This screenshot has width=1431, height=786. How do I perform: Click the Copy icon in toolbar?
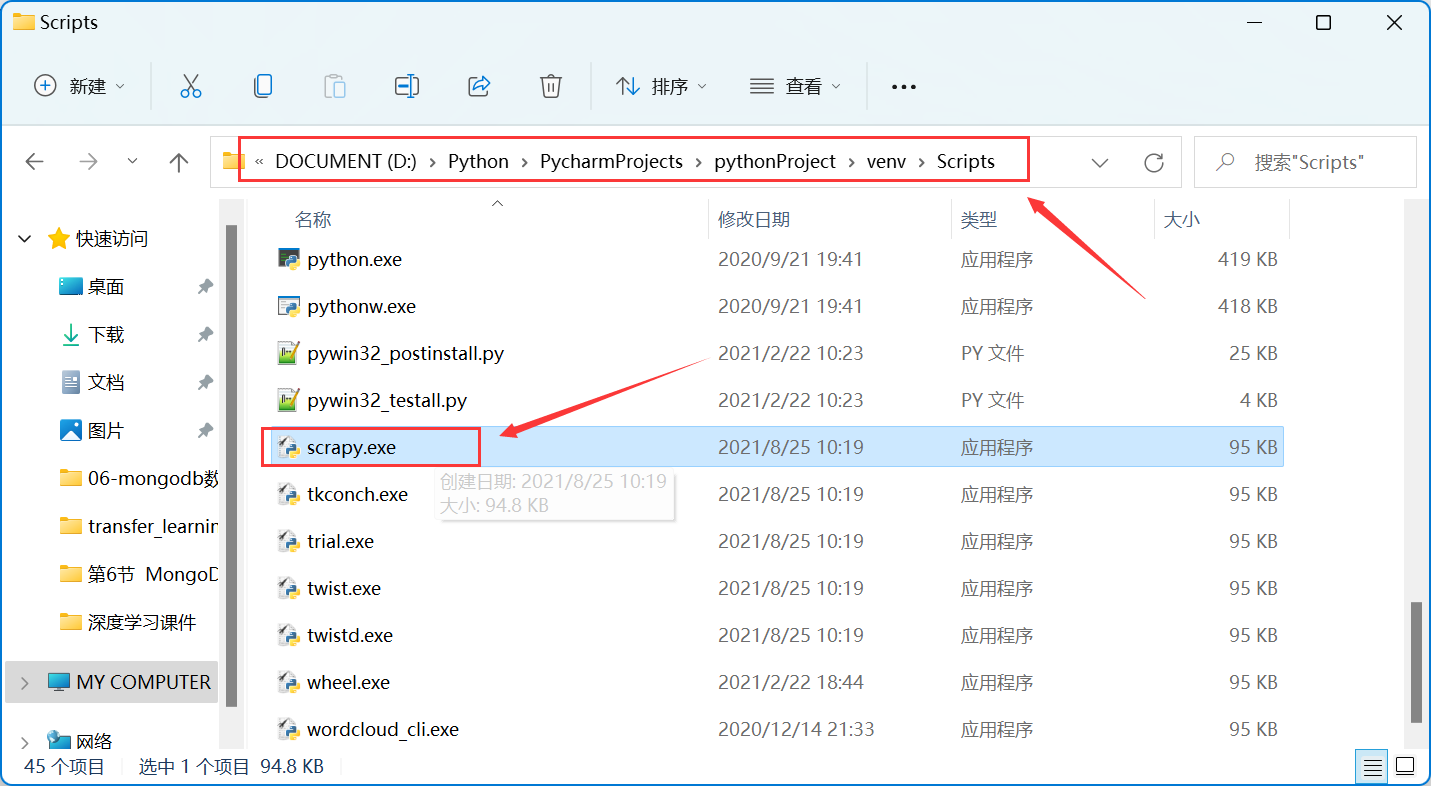[263, 87]
